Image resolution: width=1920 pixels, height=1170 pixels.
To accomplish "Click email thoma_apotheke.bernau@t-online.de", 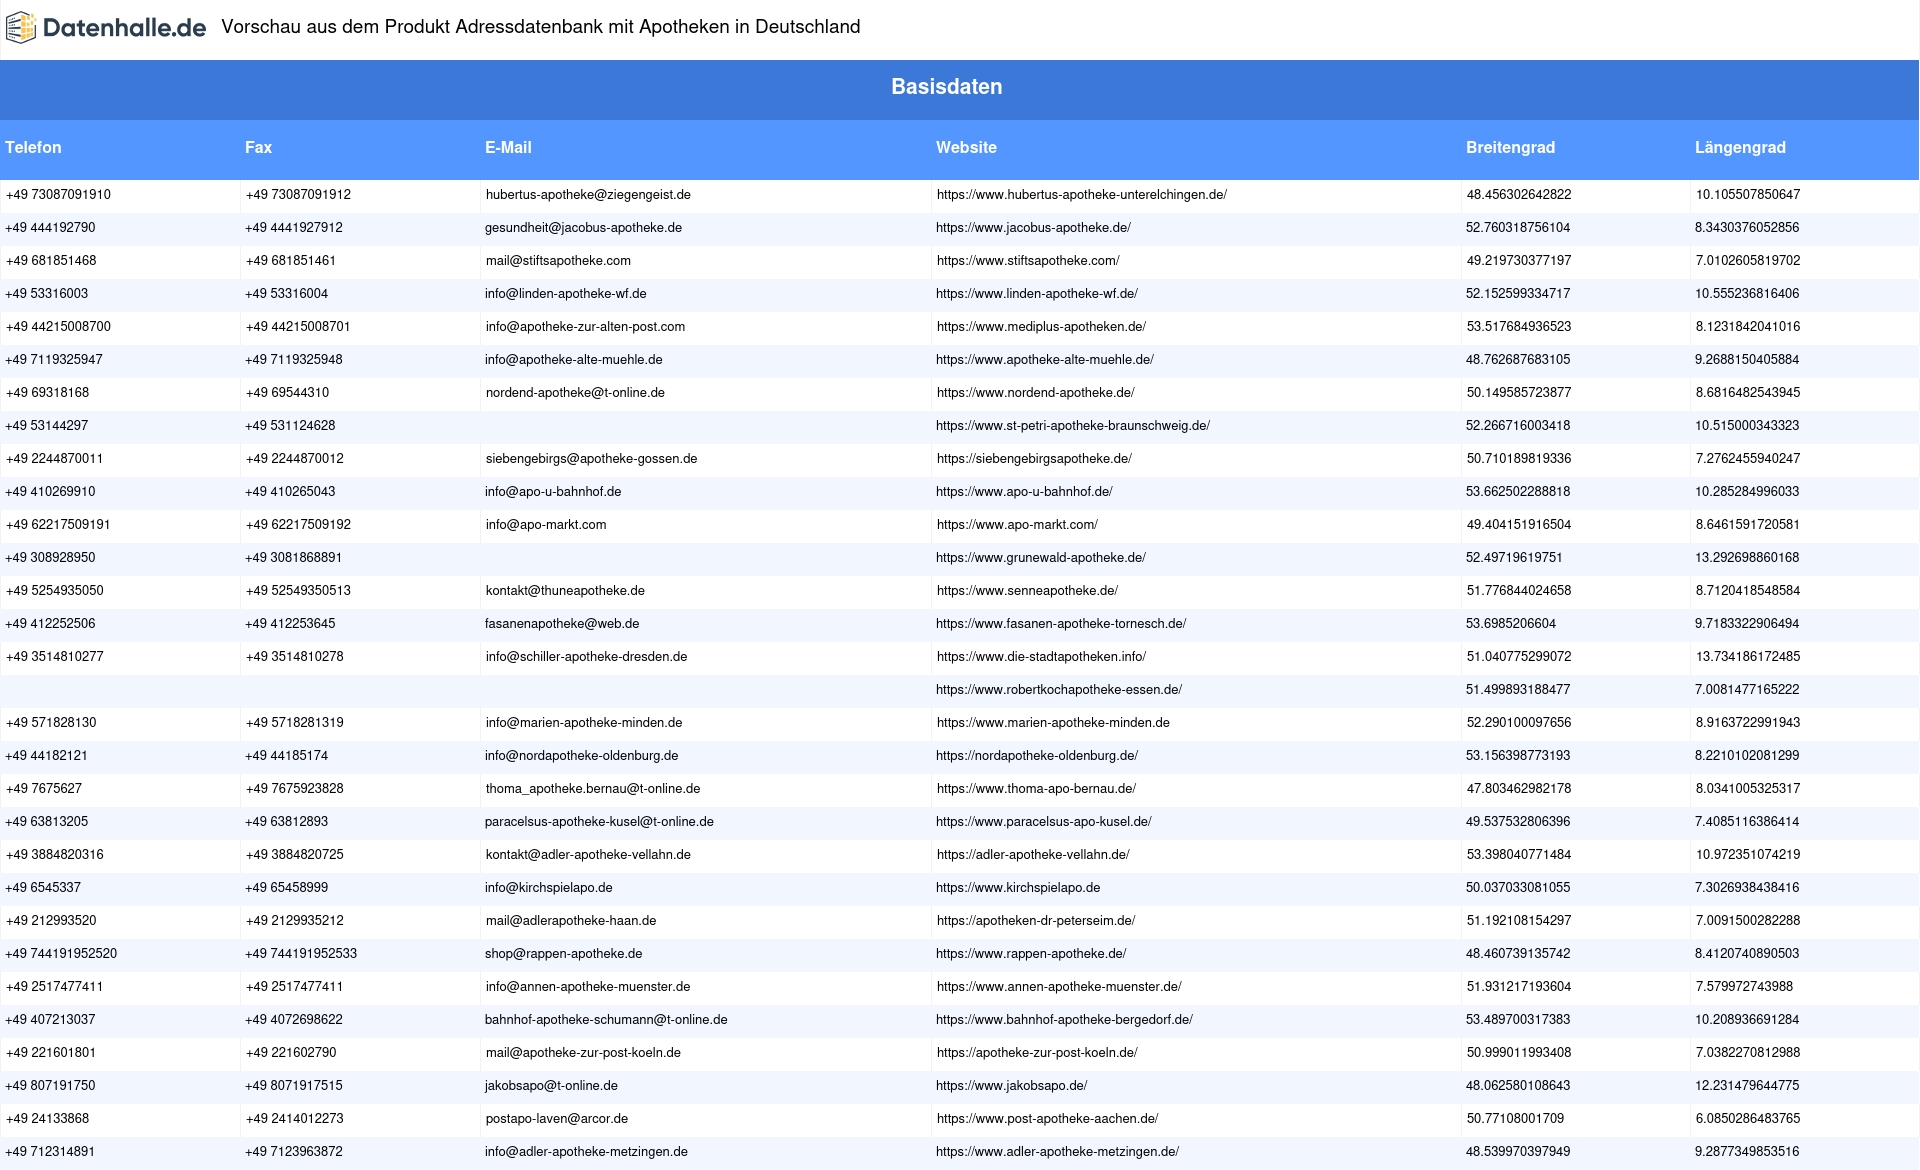I will [x=593, y=789].
